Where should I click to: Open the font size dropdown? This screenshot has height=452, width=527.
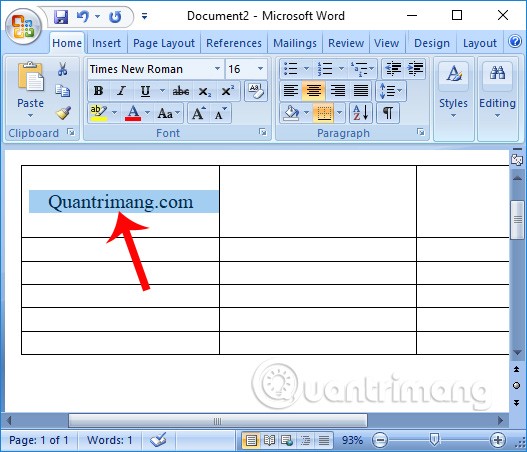point(260,69)
